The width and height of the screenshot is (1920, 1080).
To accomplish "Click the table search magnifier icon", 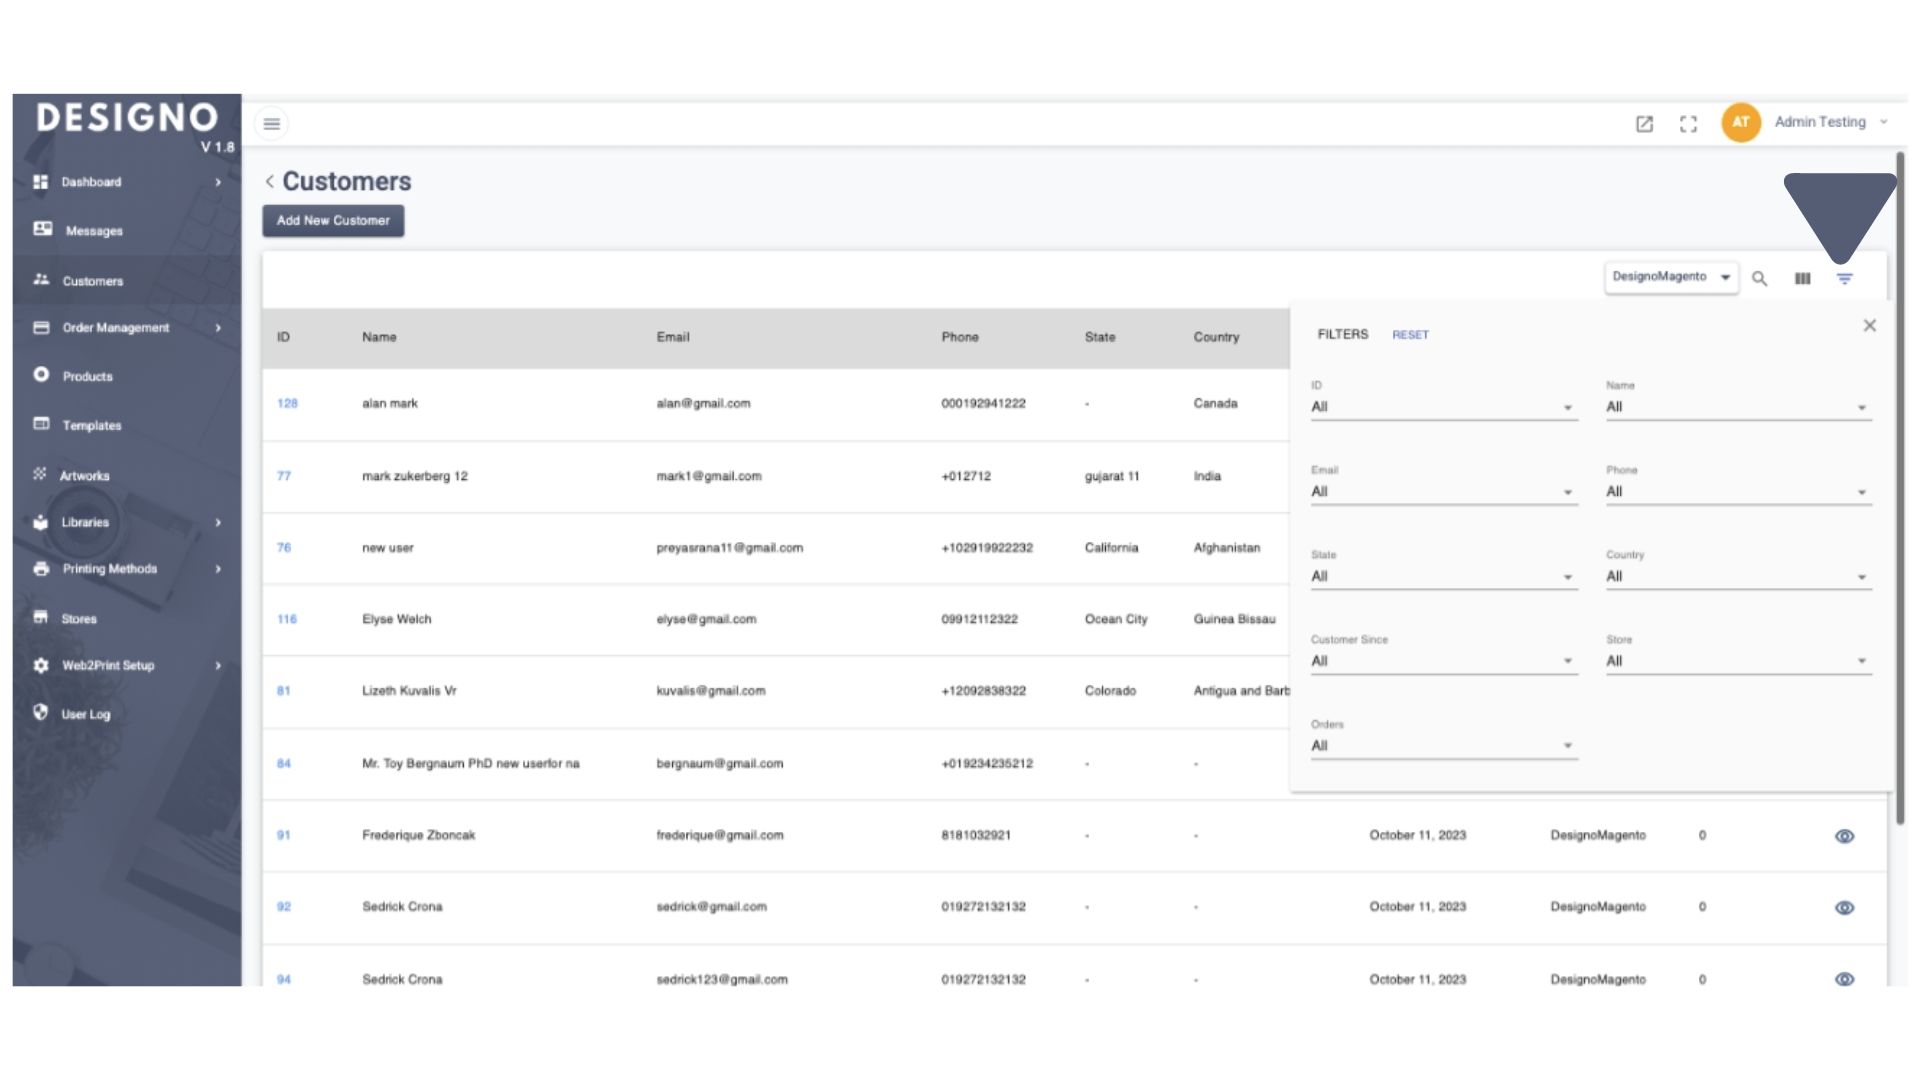I will [1759, 279].
